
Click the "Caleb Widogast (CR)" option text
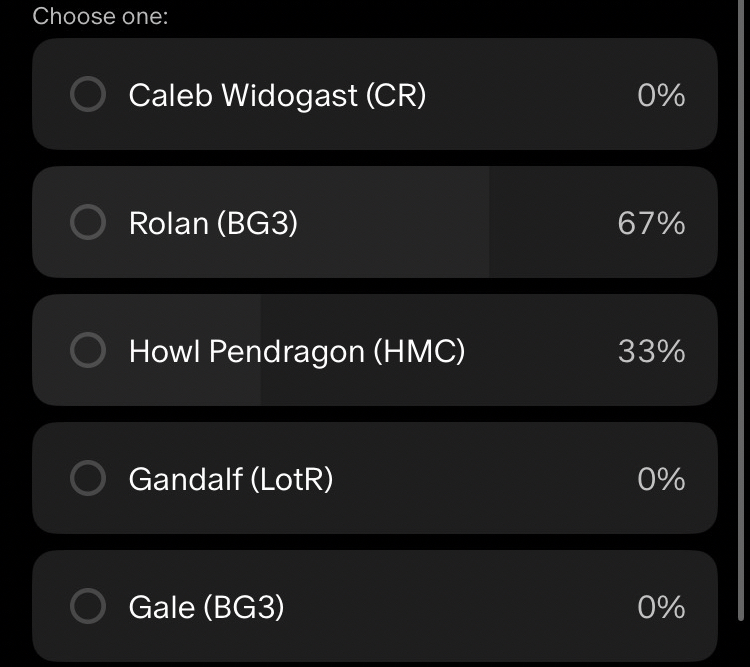pos(277,95)
